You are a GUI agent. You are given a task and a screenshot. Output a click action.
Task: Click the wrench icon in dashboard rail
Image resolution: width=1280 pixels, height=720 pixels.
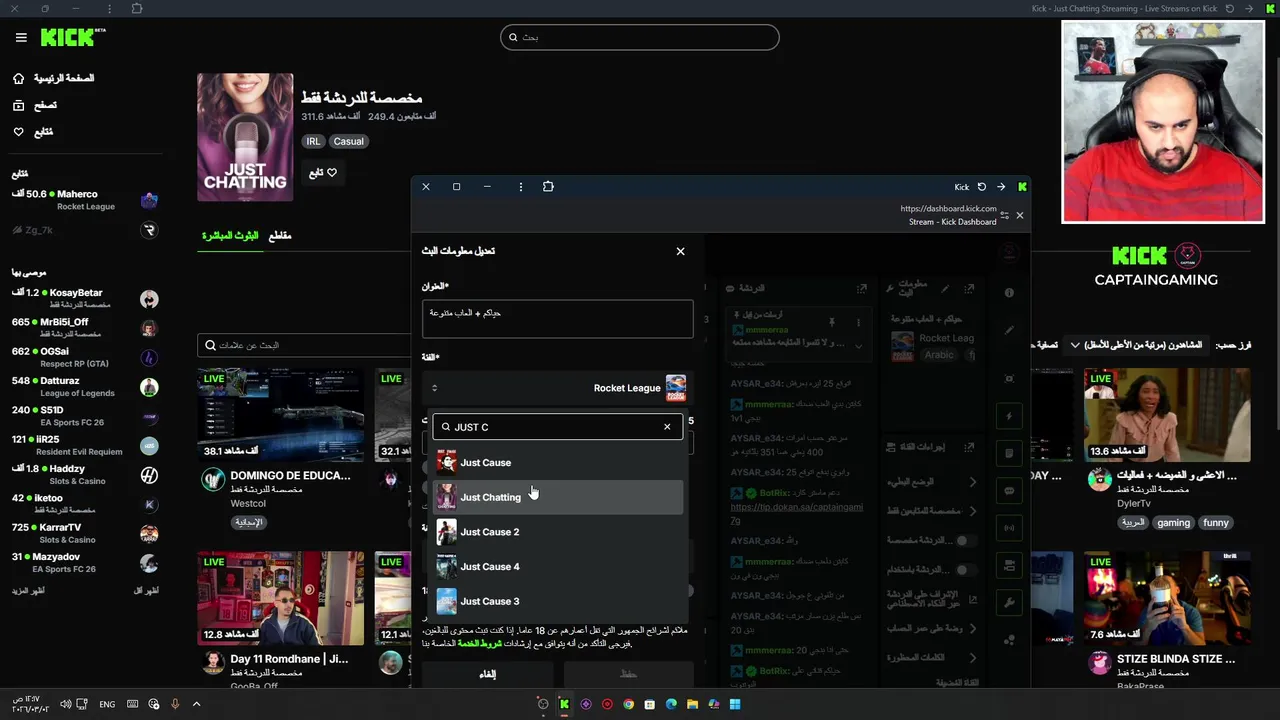click(1009, 602)
